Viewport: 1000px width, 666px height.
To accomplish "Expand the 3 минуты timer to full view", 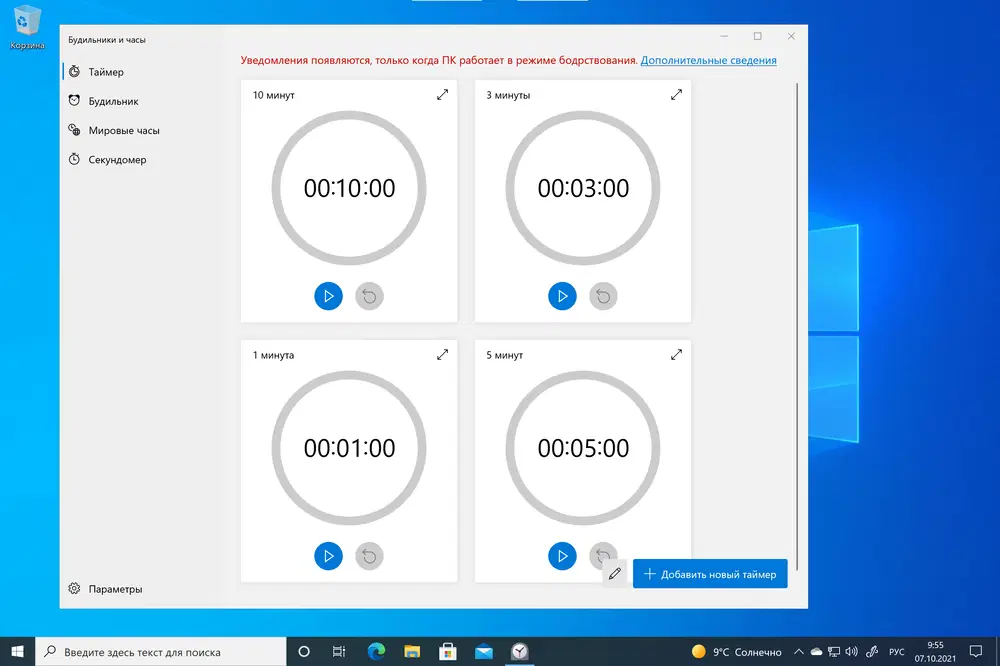I will pos(677,94).
